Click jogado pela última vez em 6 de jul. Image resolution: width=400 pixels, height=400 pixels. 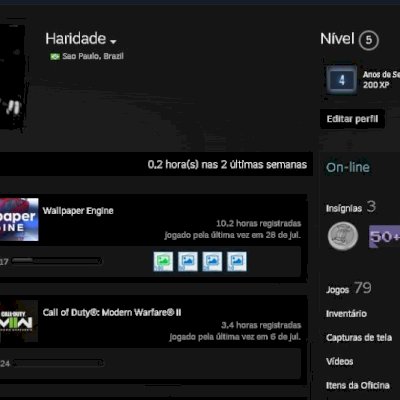pyautogui.click(x=235, y=337)
